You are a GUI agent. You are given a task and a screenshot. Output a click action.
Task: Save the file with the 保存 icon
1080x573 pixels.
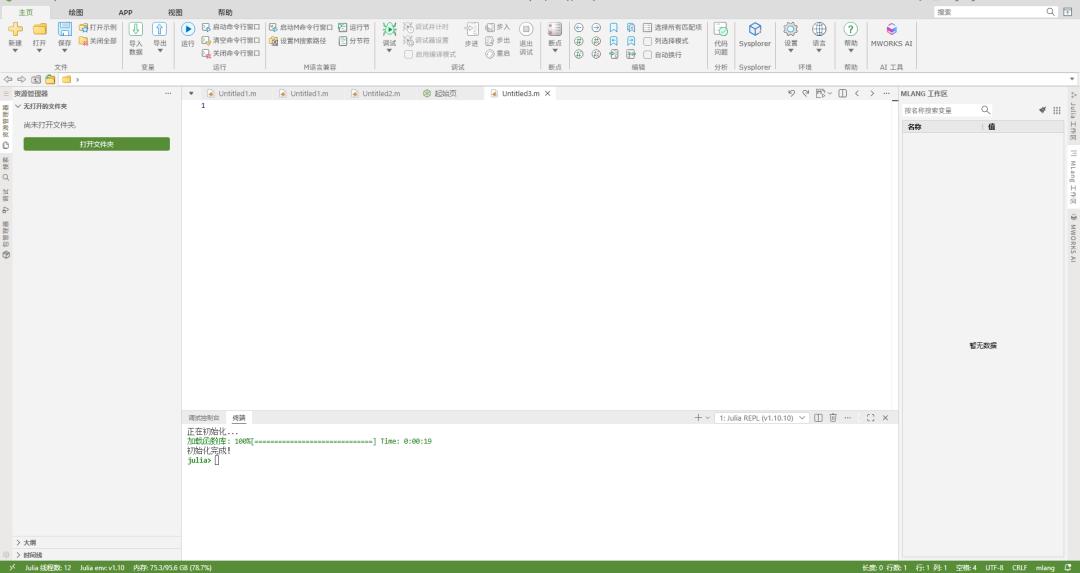[64, 29]
